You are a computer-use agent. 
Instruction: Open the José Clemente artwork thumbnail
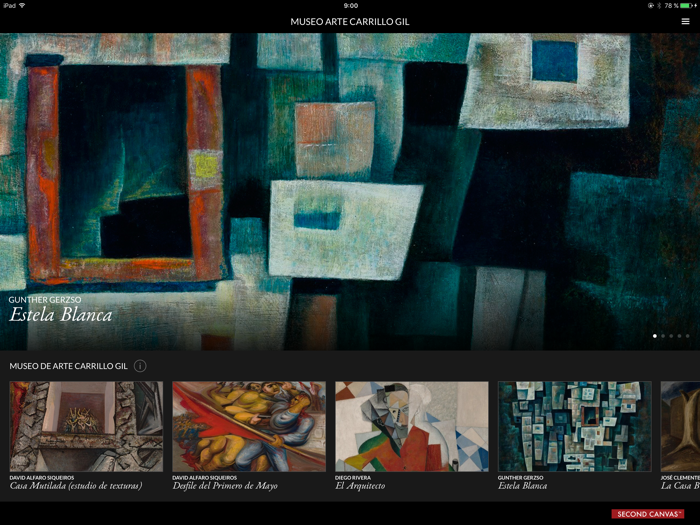pyautogui.click(x=680, y=426)
